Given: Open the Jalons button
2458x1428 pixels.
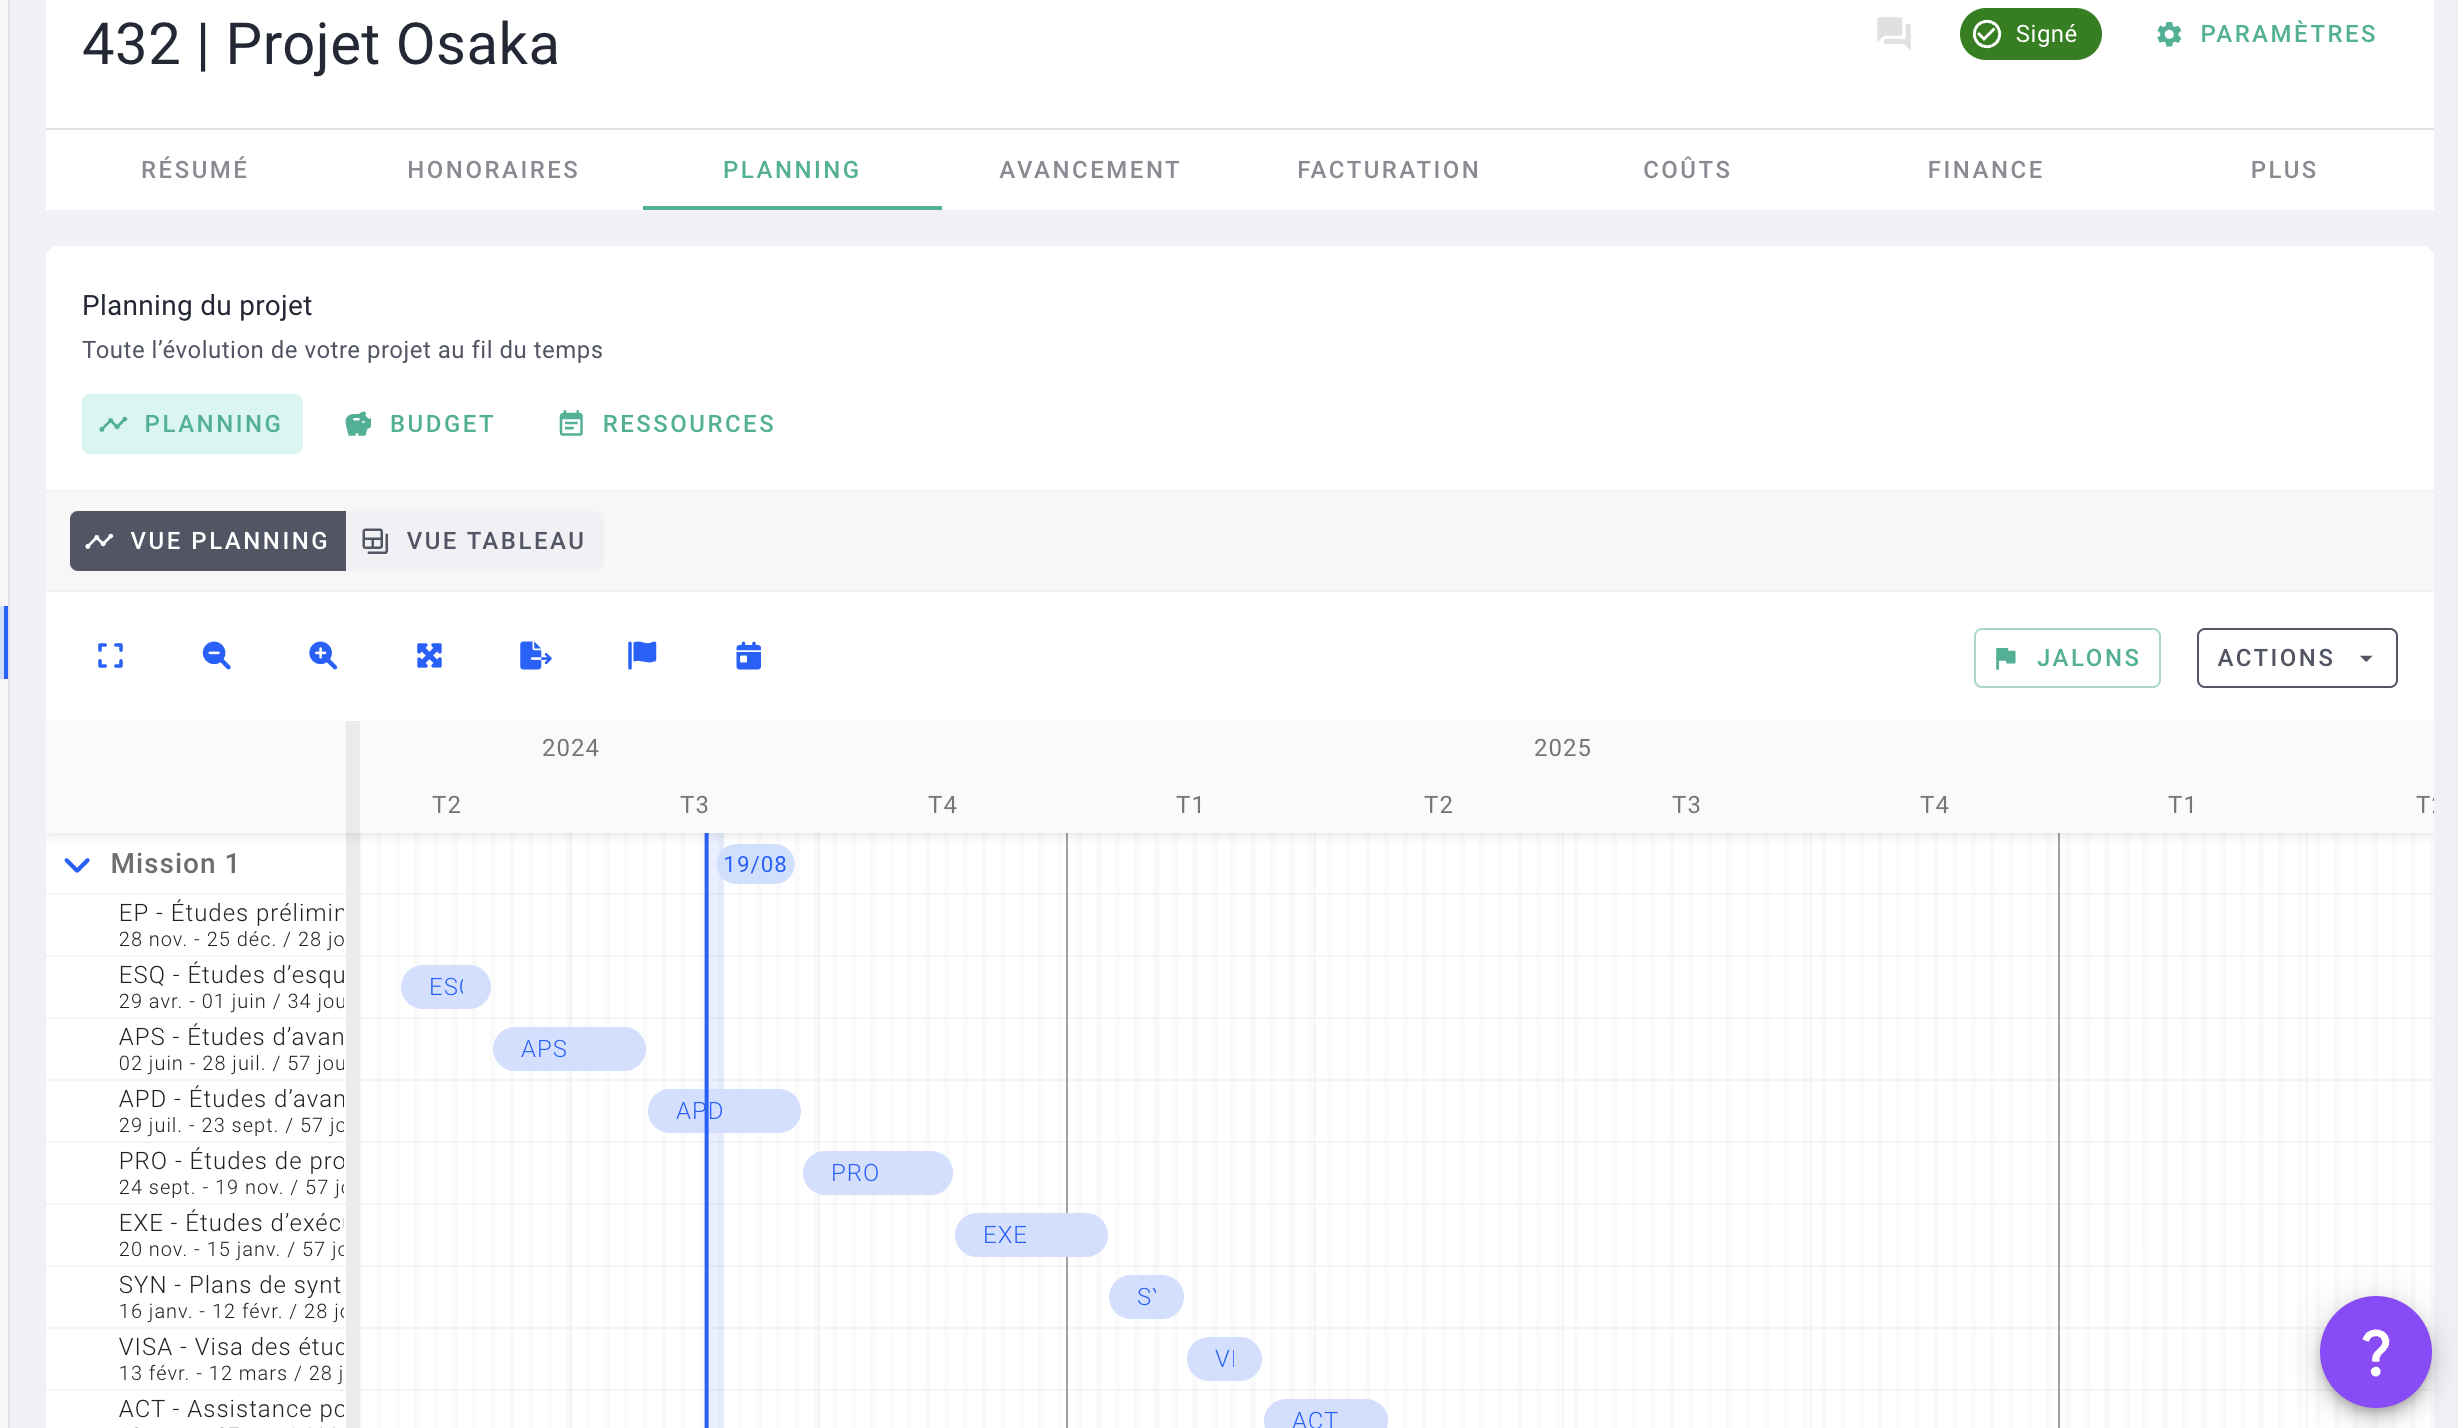Looking at the screenshot, I should coord(2067,658).
